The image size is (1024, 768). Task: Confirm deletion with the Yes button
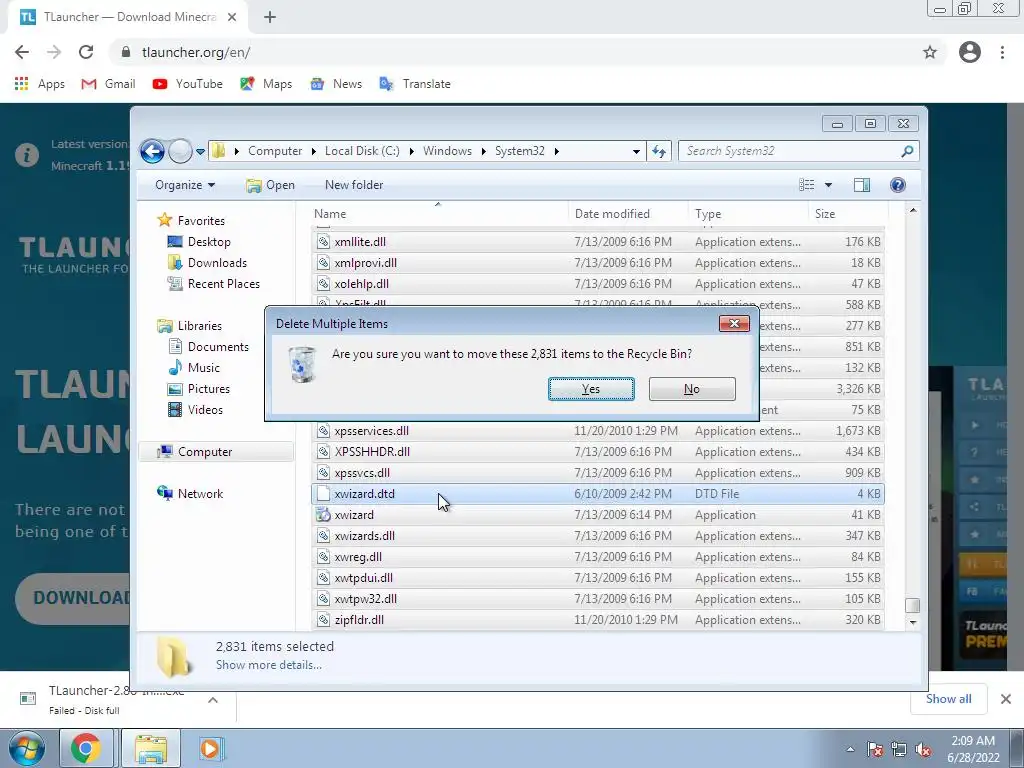coord(591,389)
